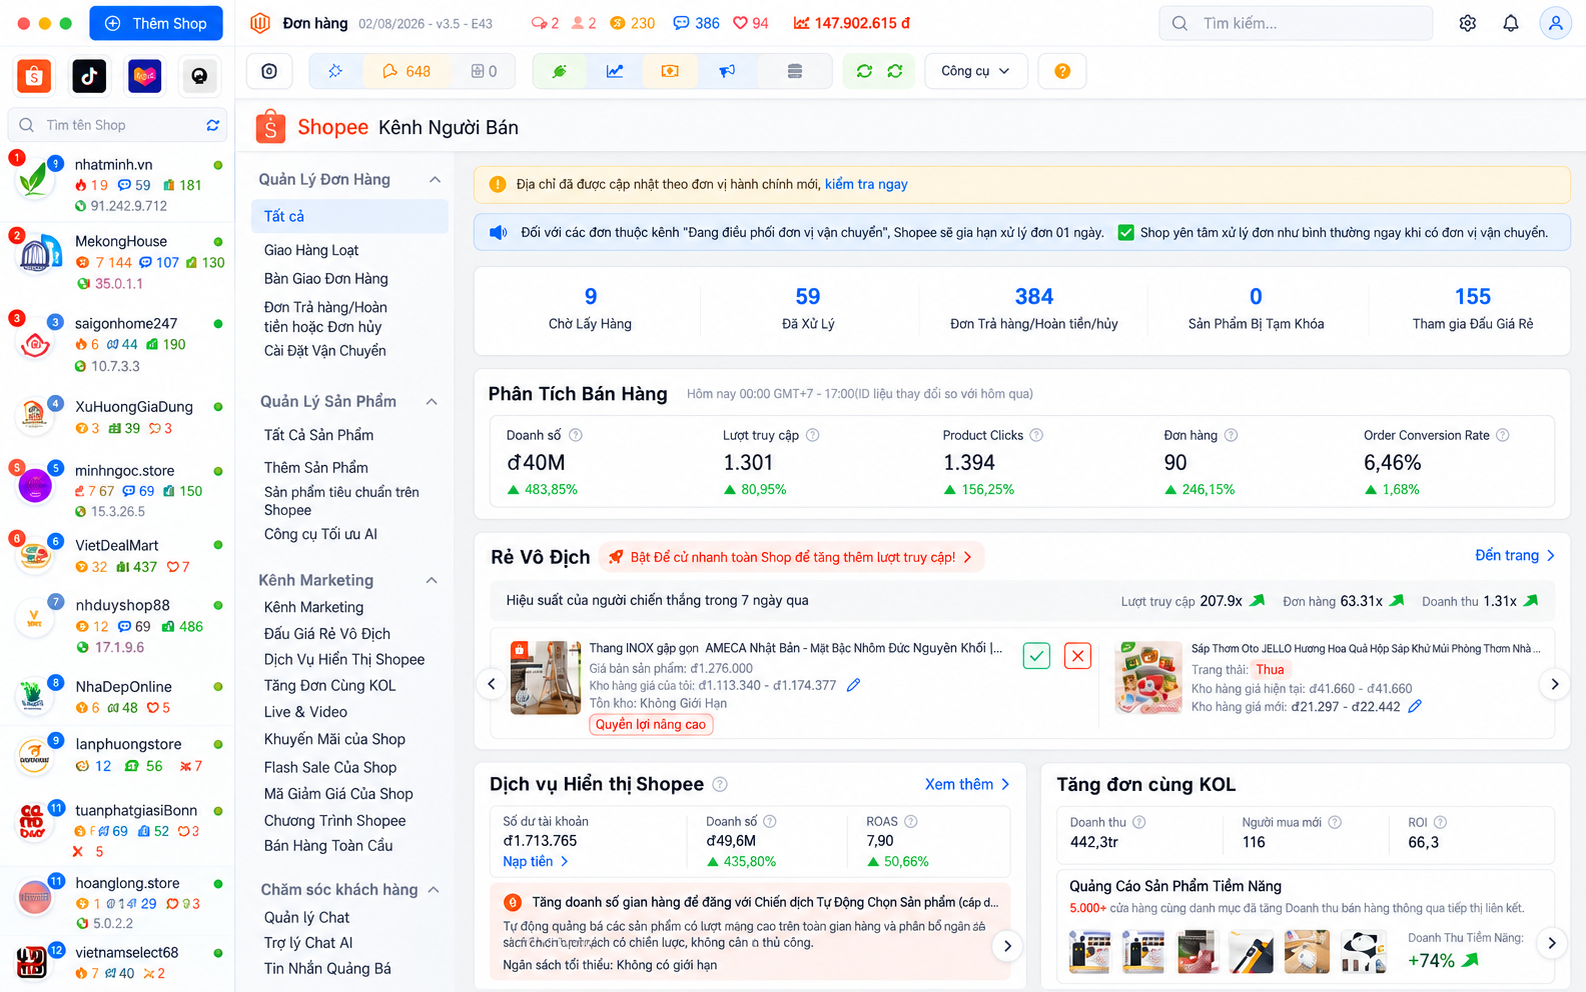This screenshot has height=992, width=1586.
Task: Edit the Thang INOX warehouse price with the pencil
Action: [x=853, y=685]
